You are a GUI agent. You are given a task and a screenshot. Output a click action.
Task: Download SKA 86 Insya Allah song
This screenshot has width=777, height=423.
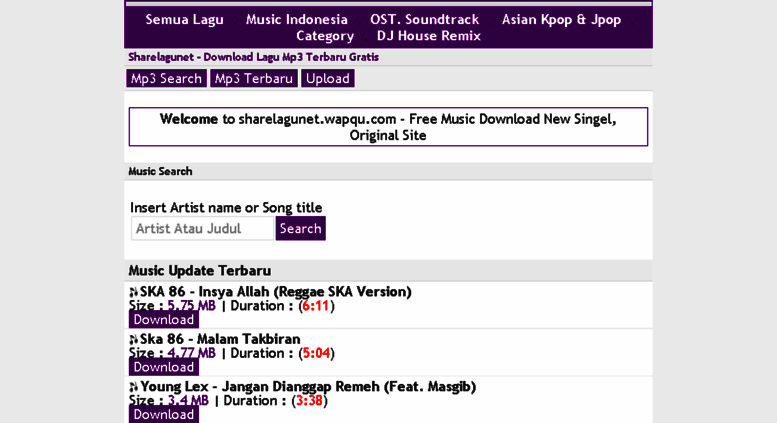pos(163,320)
